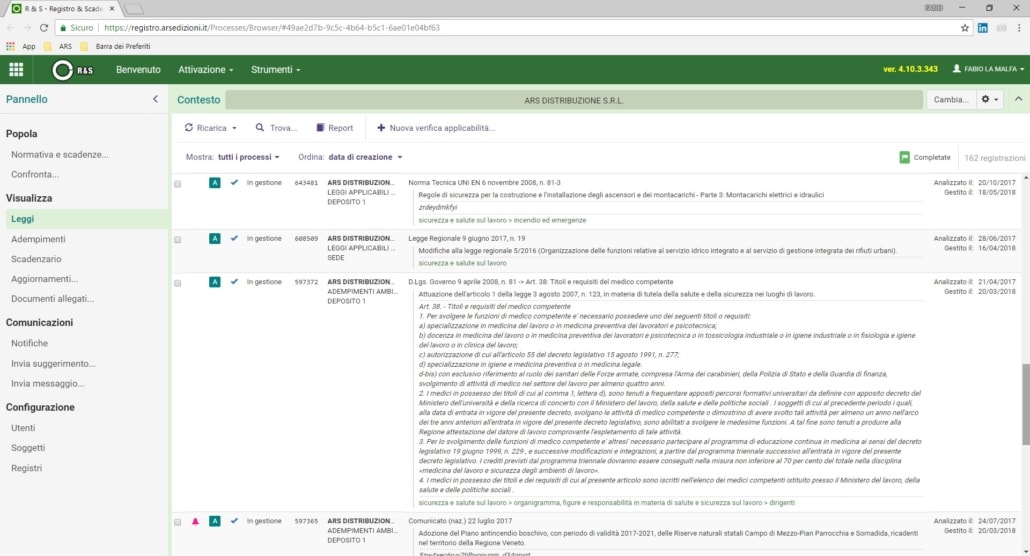Click the R&S logo

(x=73, y=70)
